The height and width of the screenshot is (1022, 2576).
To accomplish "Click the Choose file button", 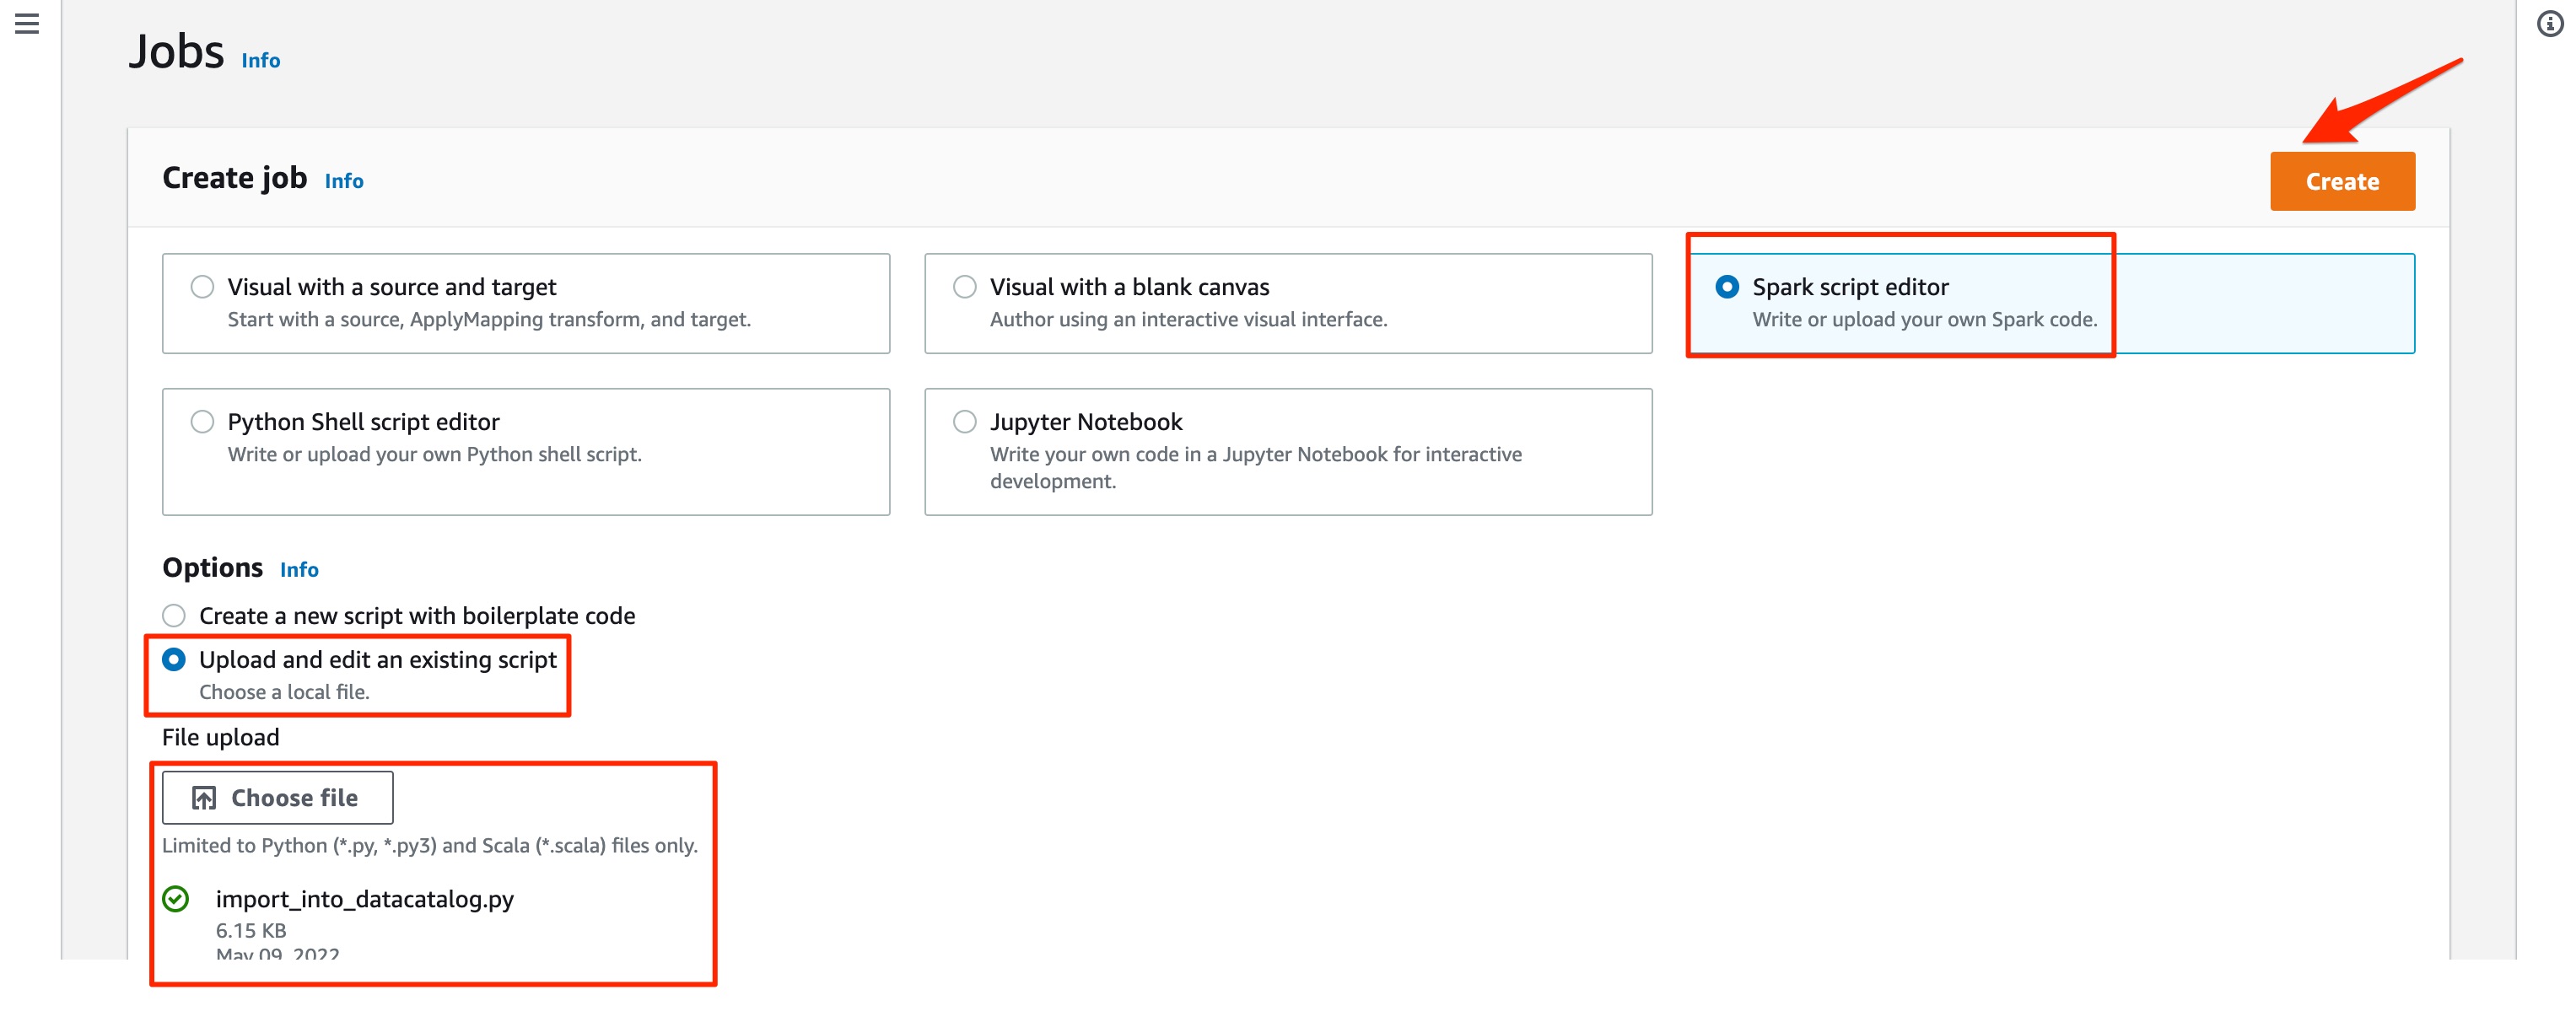I will coord(276,797).
